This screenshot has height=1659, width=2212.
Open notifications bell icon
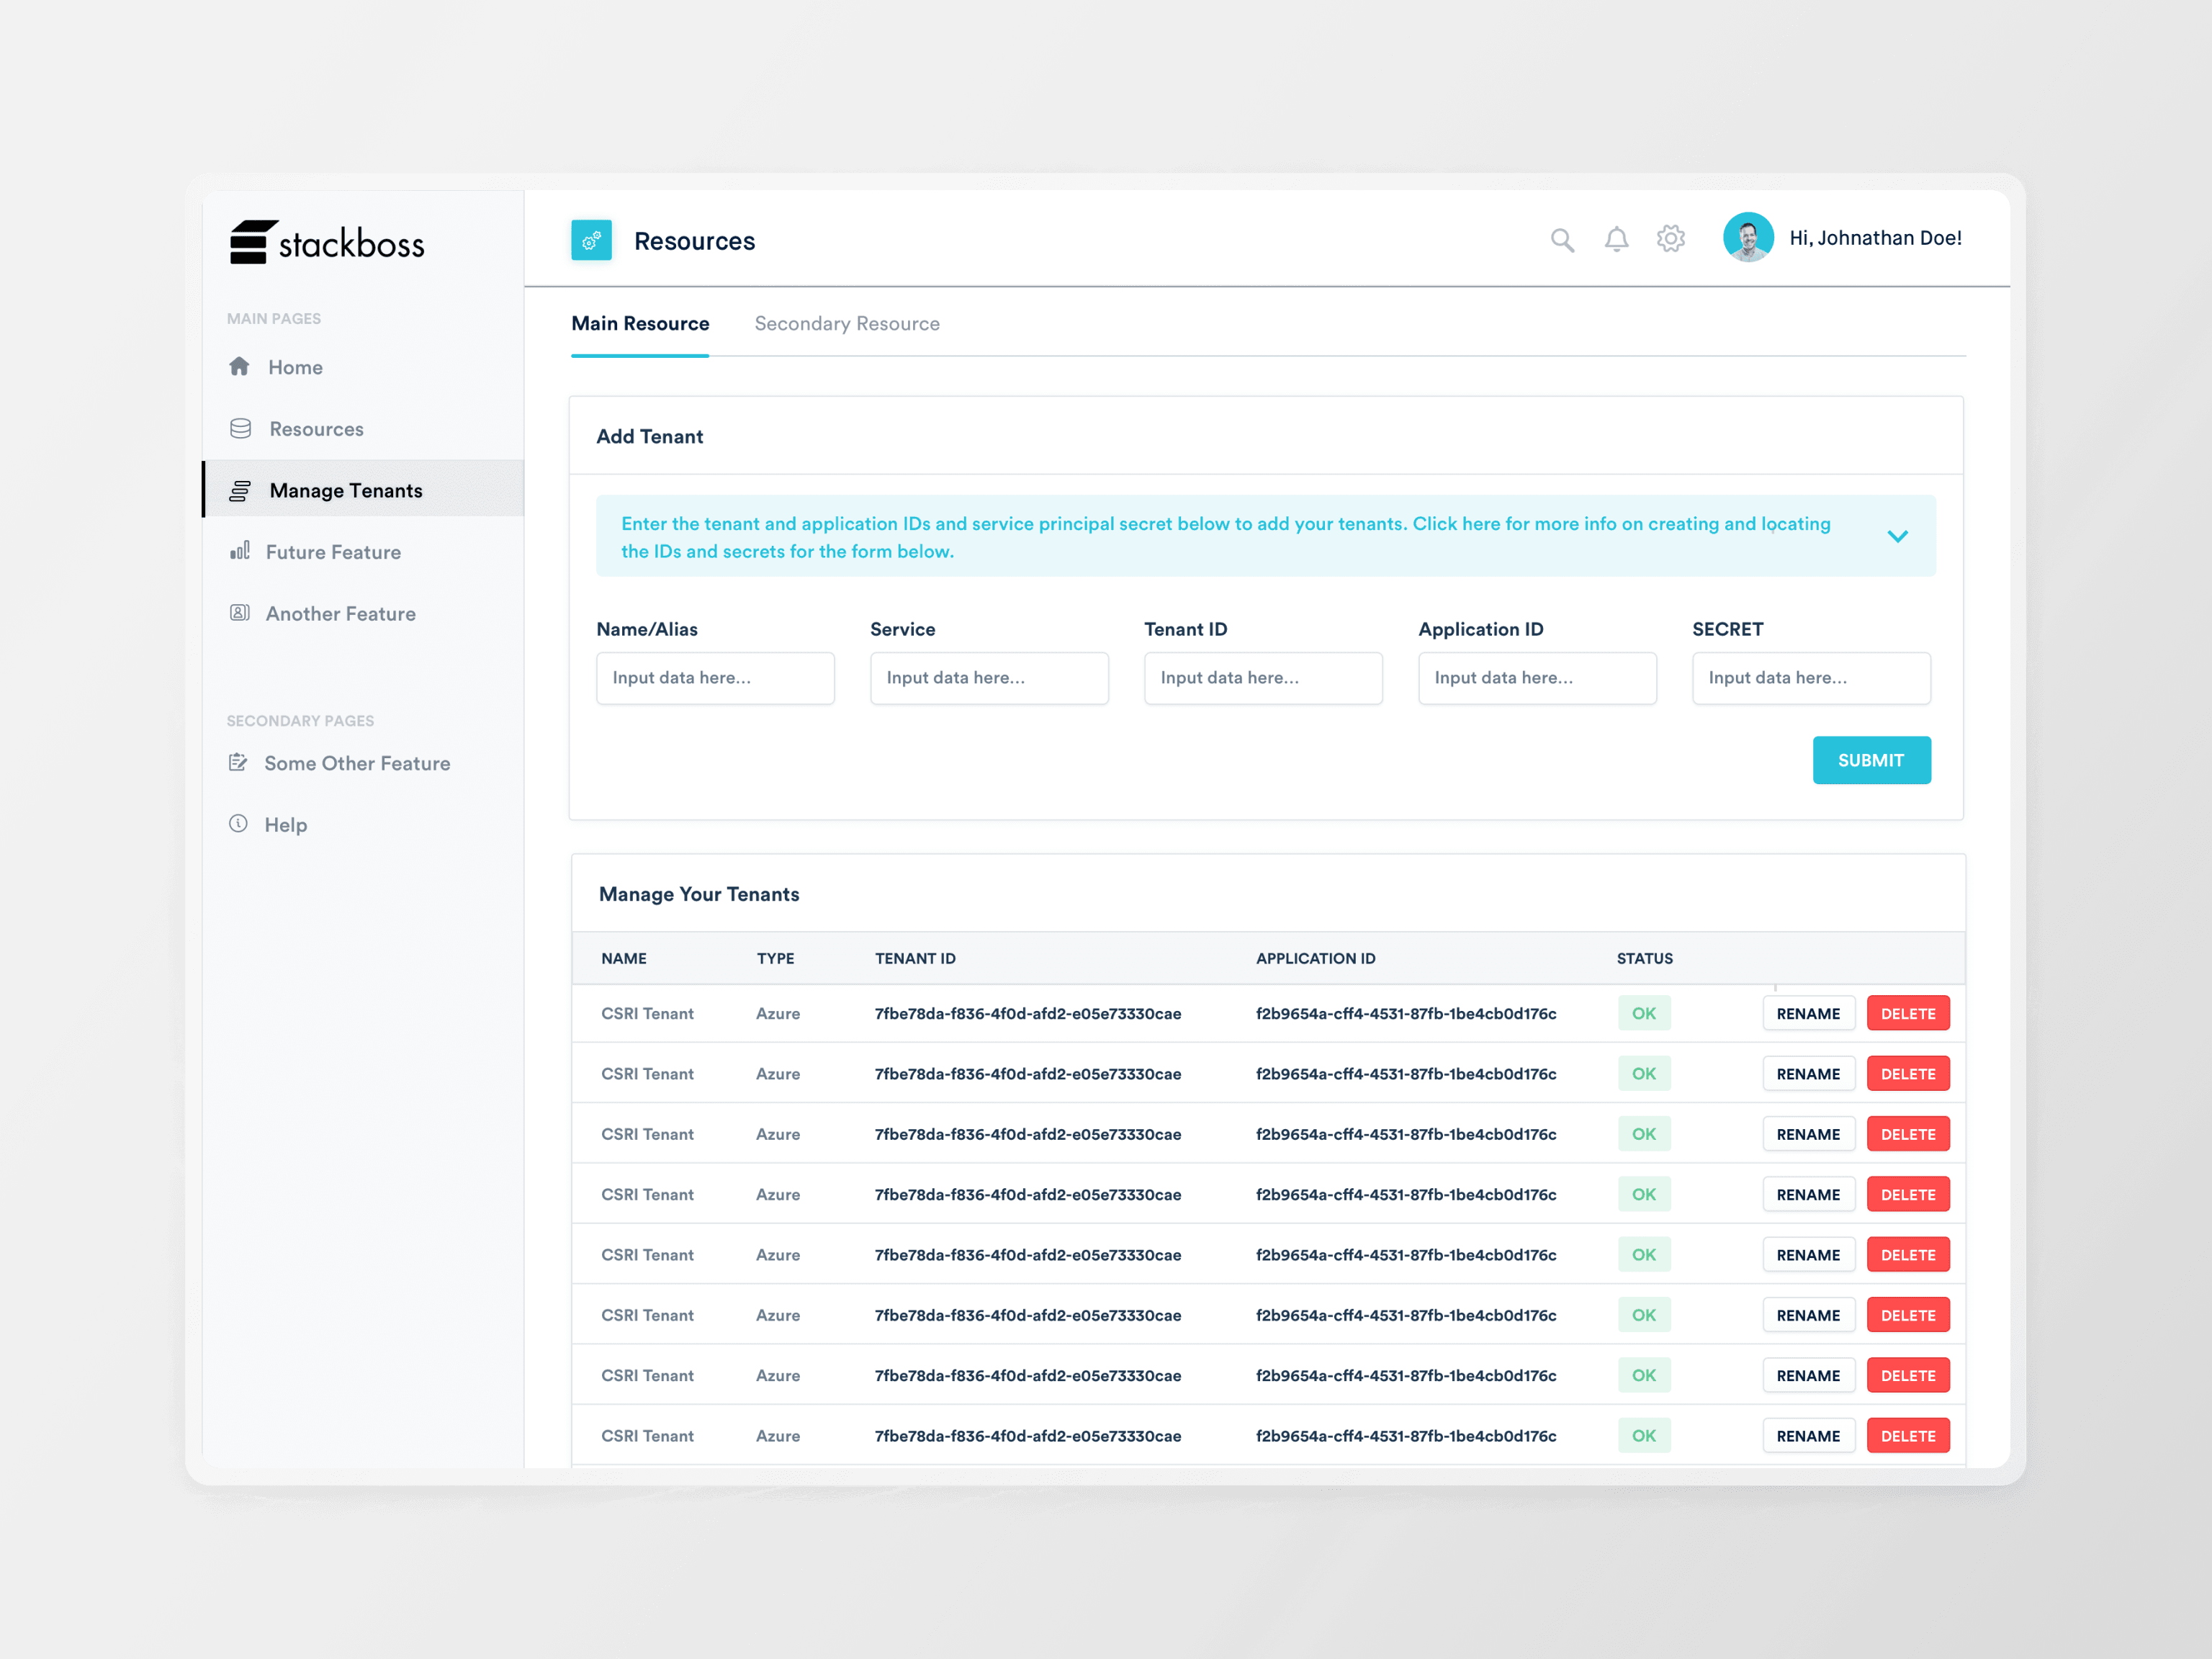[x=1616, y=240]
